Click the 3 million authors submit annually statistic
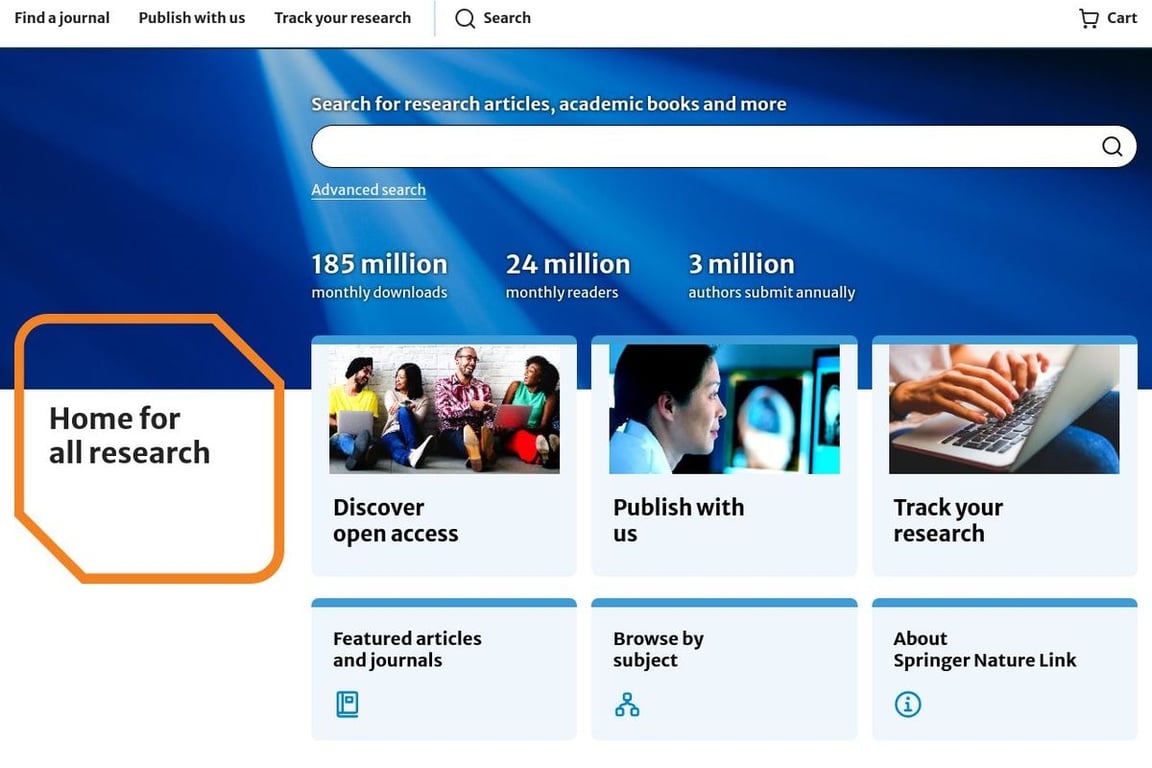Viewport: 1152px width, 768px height. [x=771, y=276]
